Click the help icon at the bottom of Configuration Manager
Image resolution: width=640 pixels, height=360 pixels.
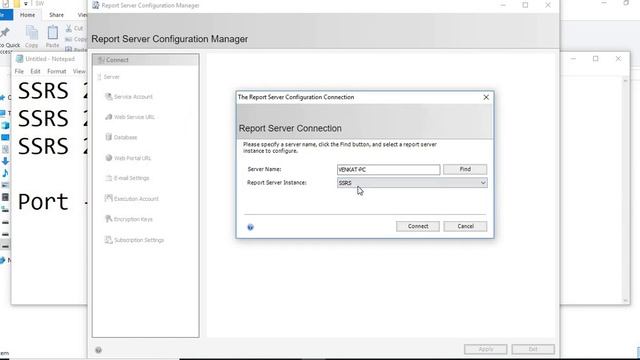pos(98,350)
